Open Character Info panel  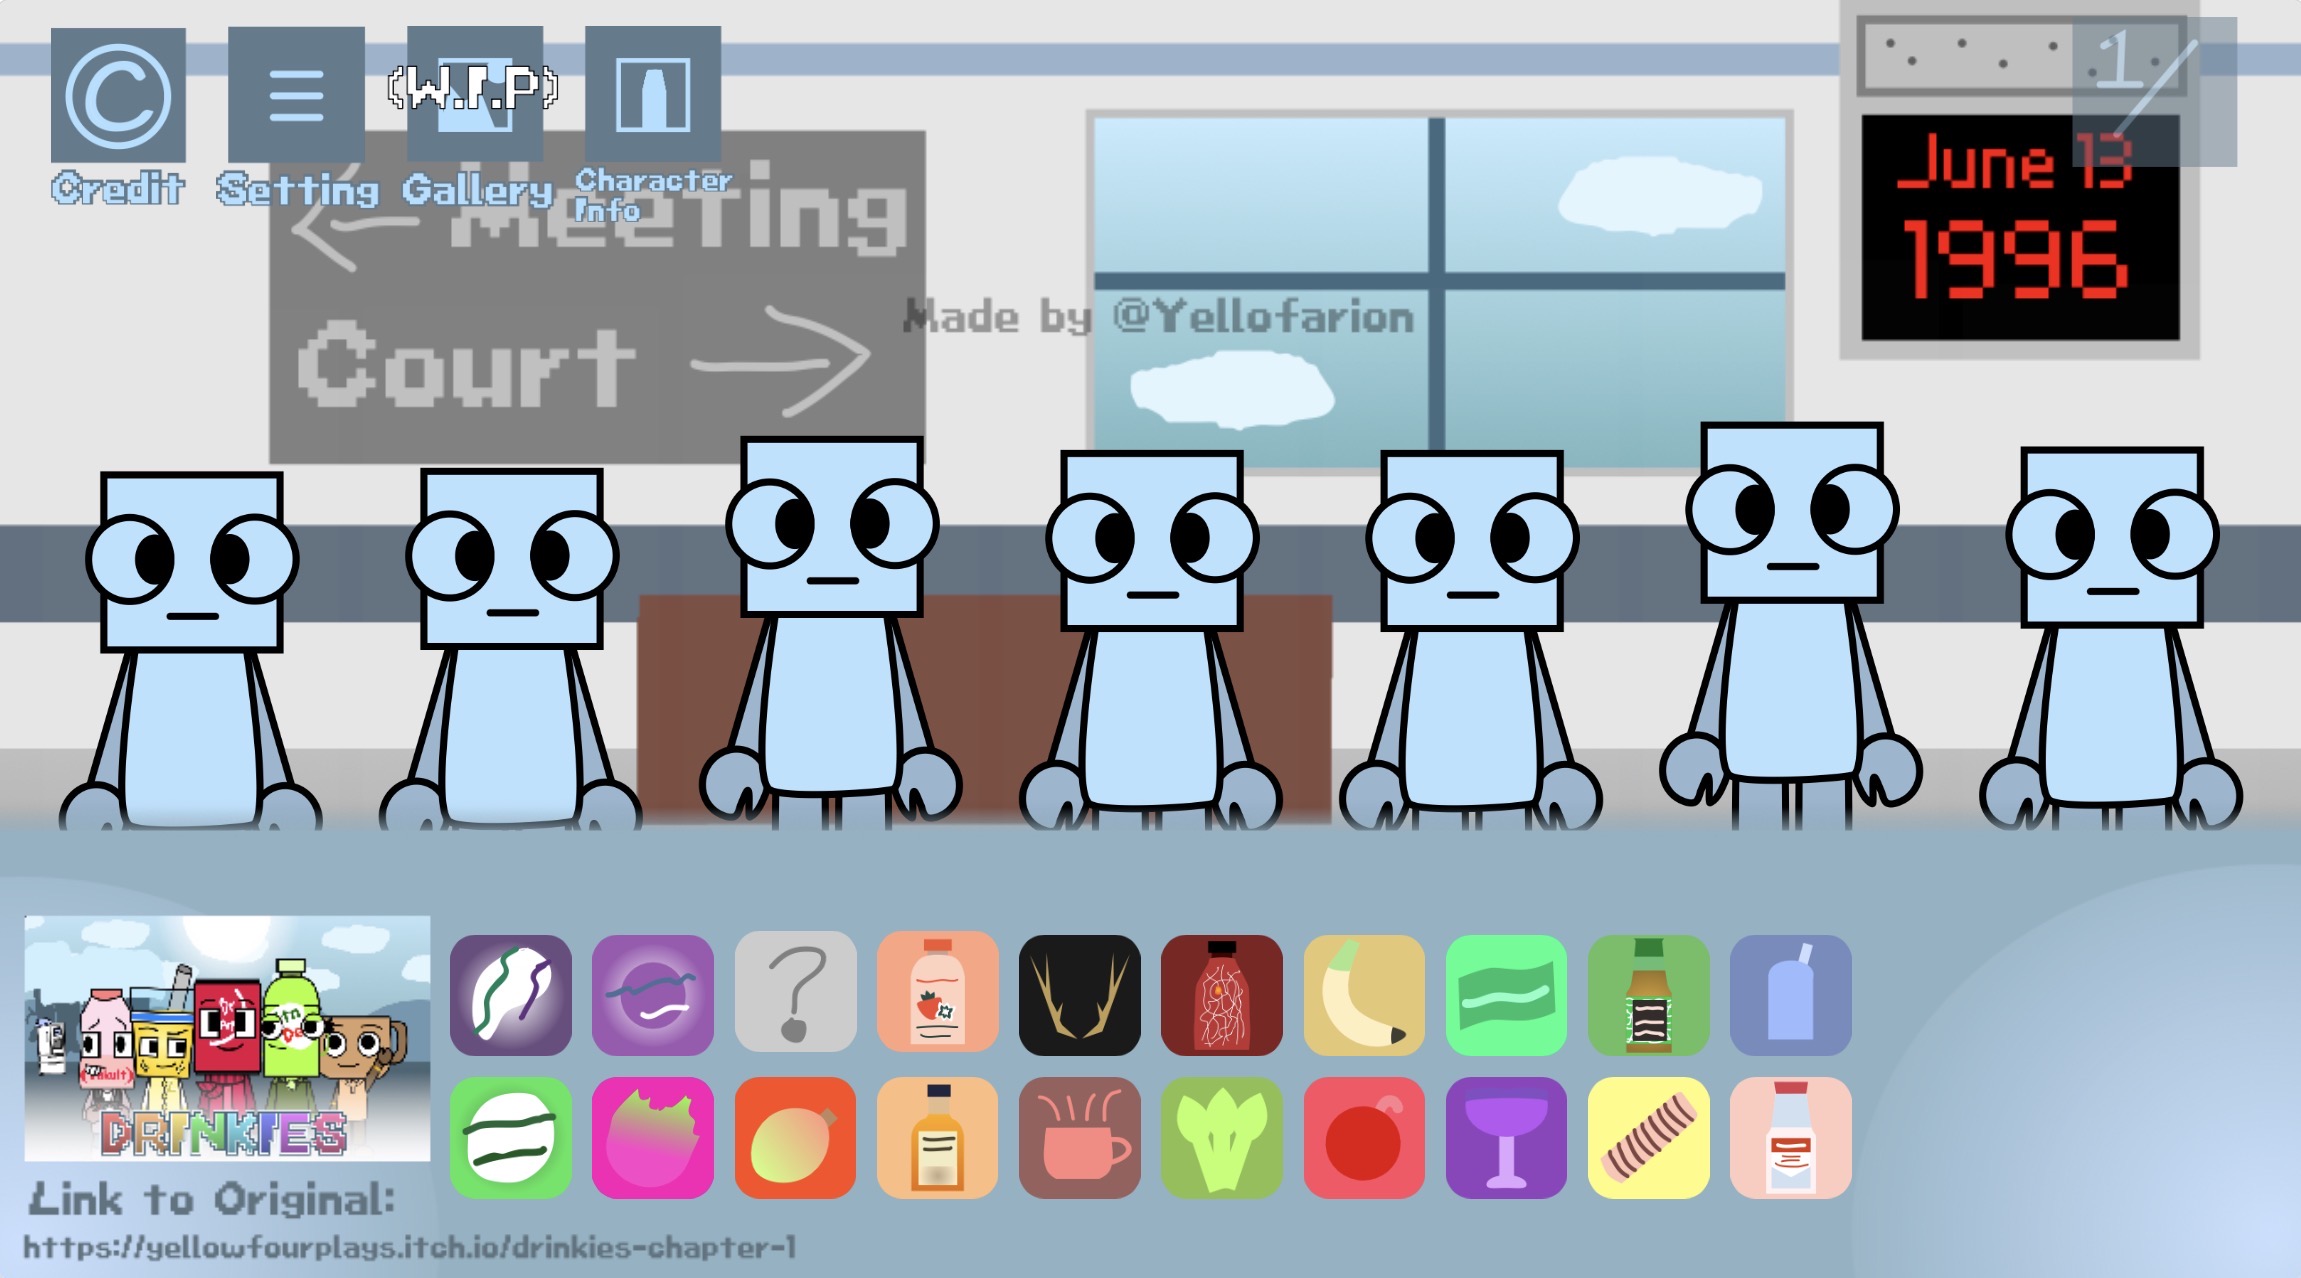pyautogui.click(x=653, y=95)
